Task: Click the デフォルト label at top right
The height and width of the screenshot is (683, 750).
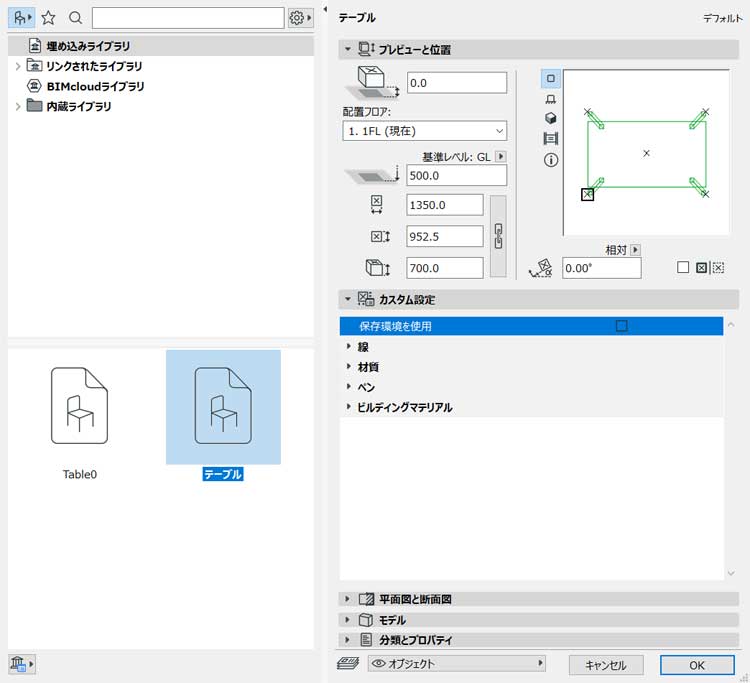Action: [722, 18]
